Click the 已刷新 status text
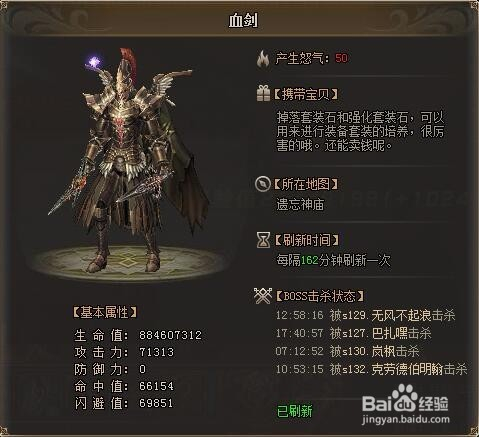Screen dimensions: 479x437 coord(295,411)
